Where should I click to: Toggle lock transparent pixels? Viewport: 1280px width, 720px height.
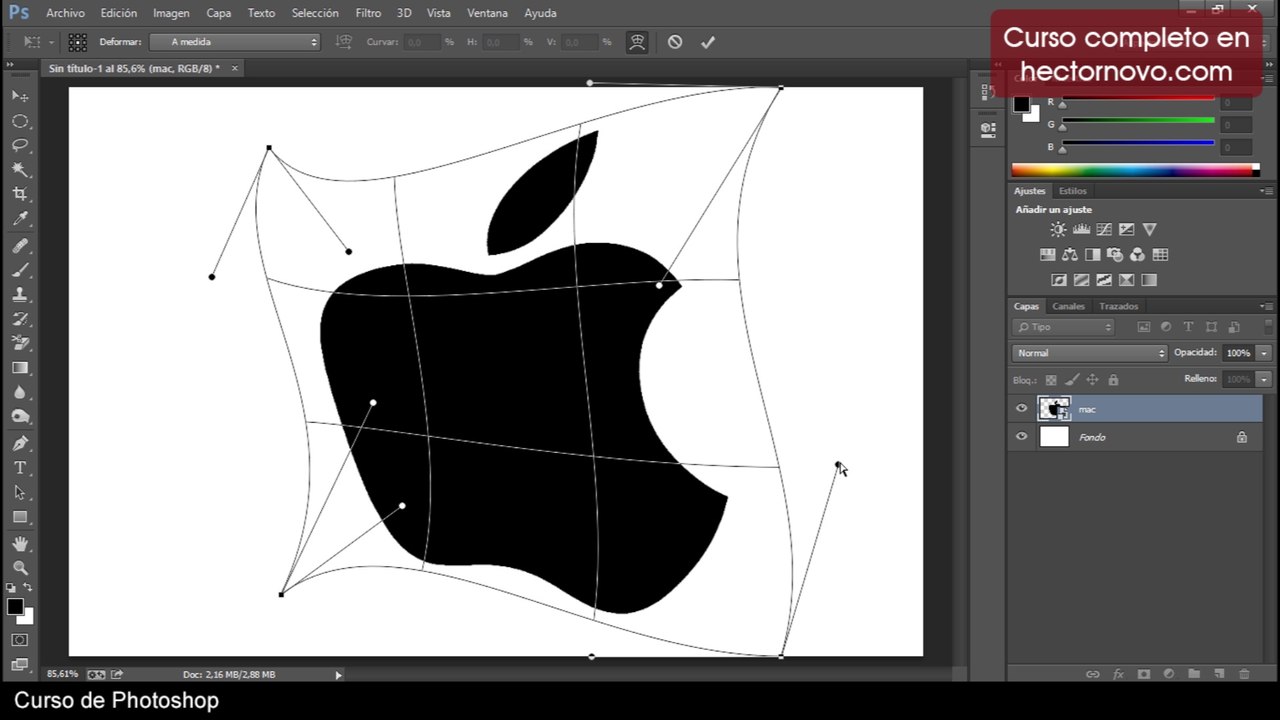1051,380
